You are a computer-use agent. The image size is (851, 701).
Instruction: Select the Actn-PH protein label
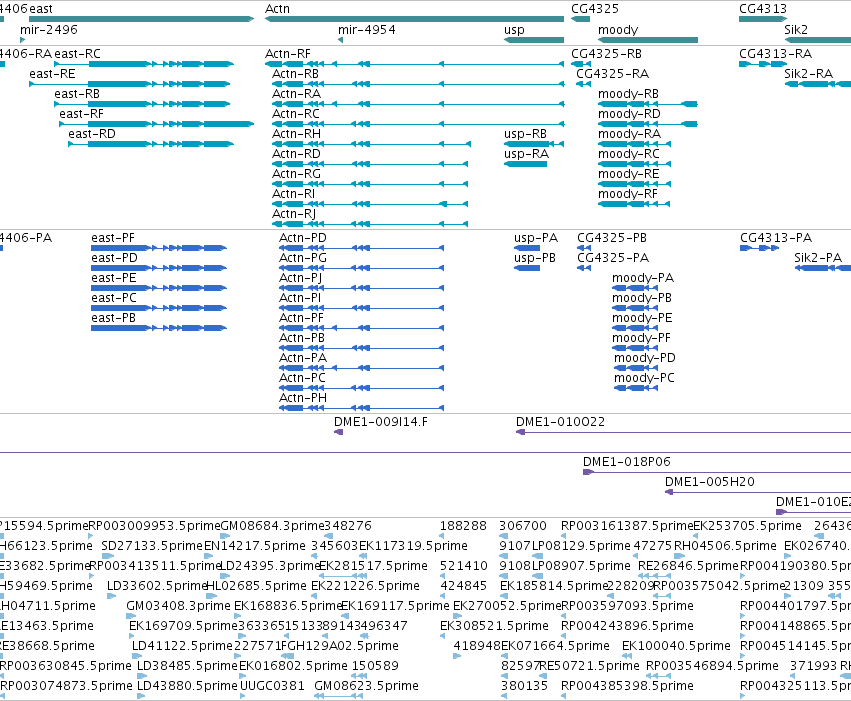coord(303,398)
